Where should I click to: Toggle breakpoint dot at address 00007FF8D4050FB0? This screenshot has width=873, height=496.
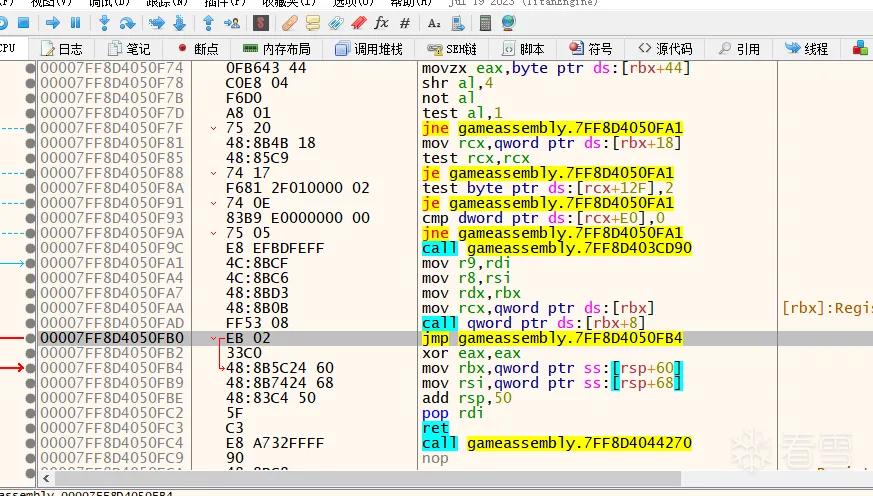click(x=30, y=338)
